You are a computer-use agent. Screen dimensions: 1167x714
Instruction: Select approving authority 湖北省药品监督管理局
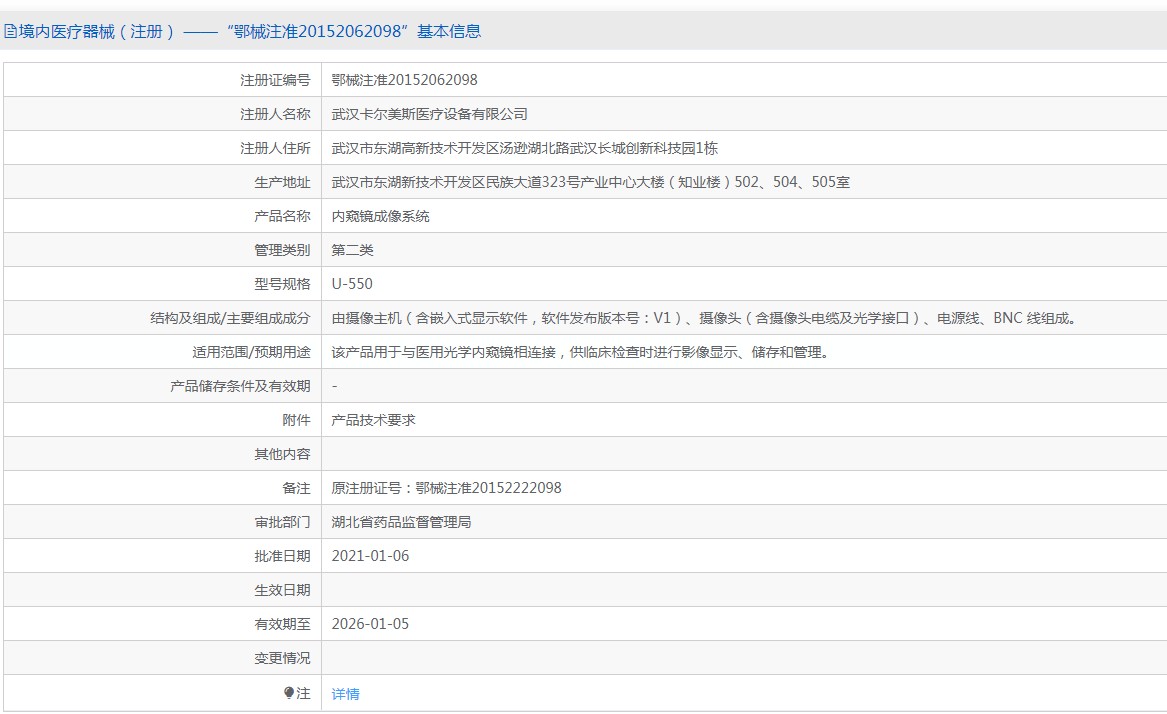pos(401,522)
